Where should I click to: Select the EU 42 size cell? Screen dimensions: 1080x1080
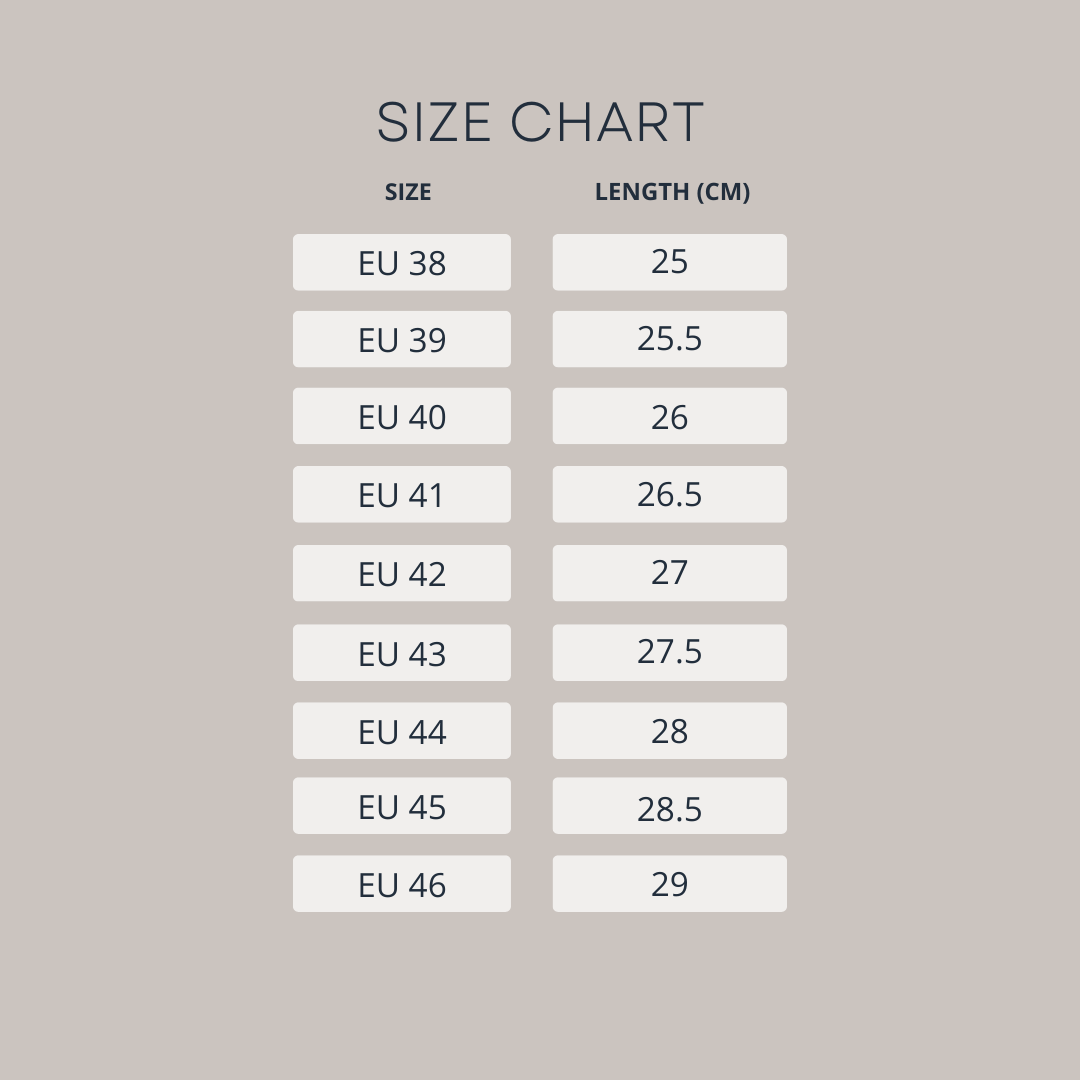point(401,573)
